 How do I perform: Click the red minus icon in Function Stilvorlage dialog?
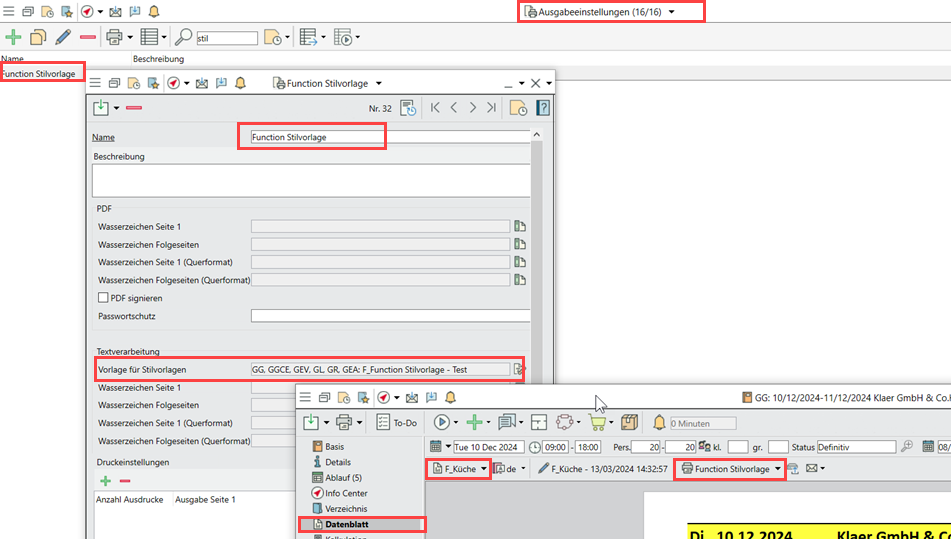click(134, 108)
